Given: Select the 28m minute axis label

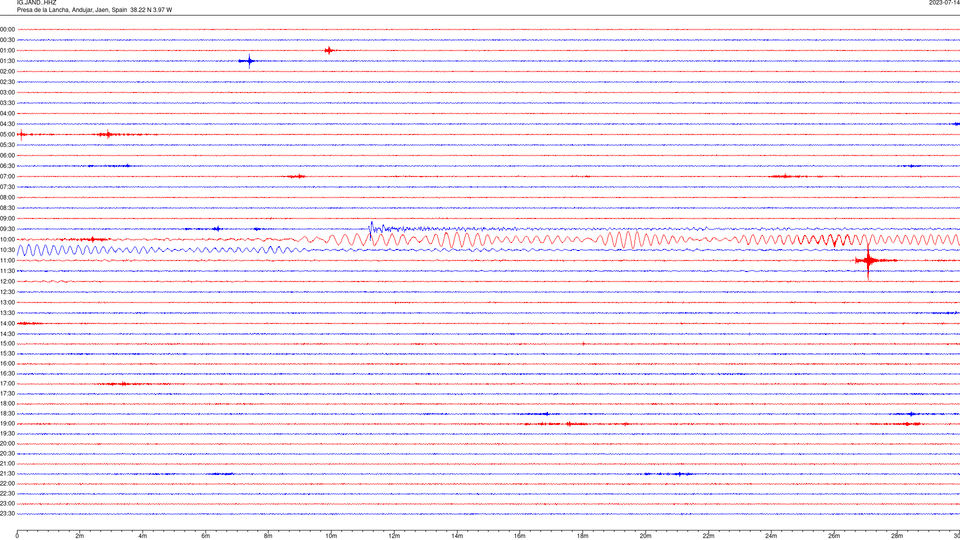Looking at the screenshot, I should click(x=897, y=536).
